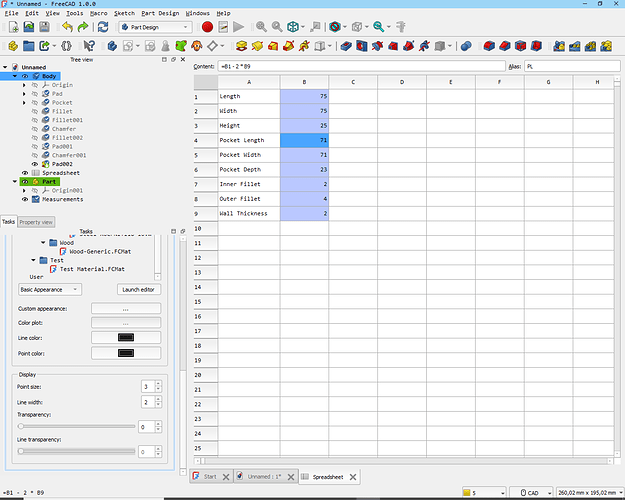Expand the Pad tree item
Image resolution: width=625 pixels, height=500 pixels.
(x=24, y=94)
